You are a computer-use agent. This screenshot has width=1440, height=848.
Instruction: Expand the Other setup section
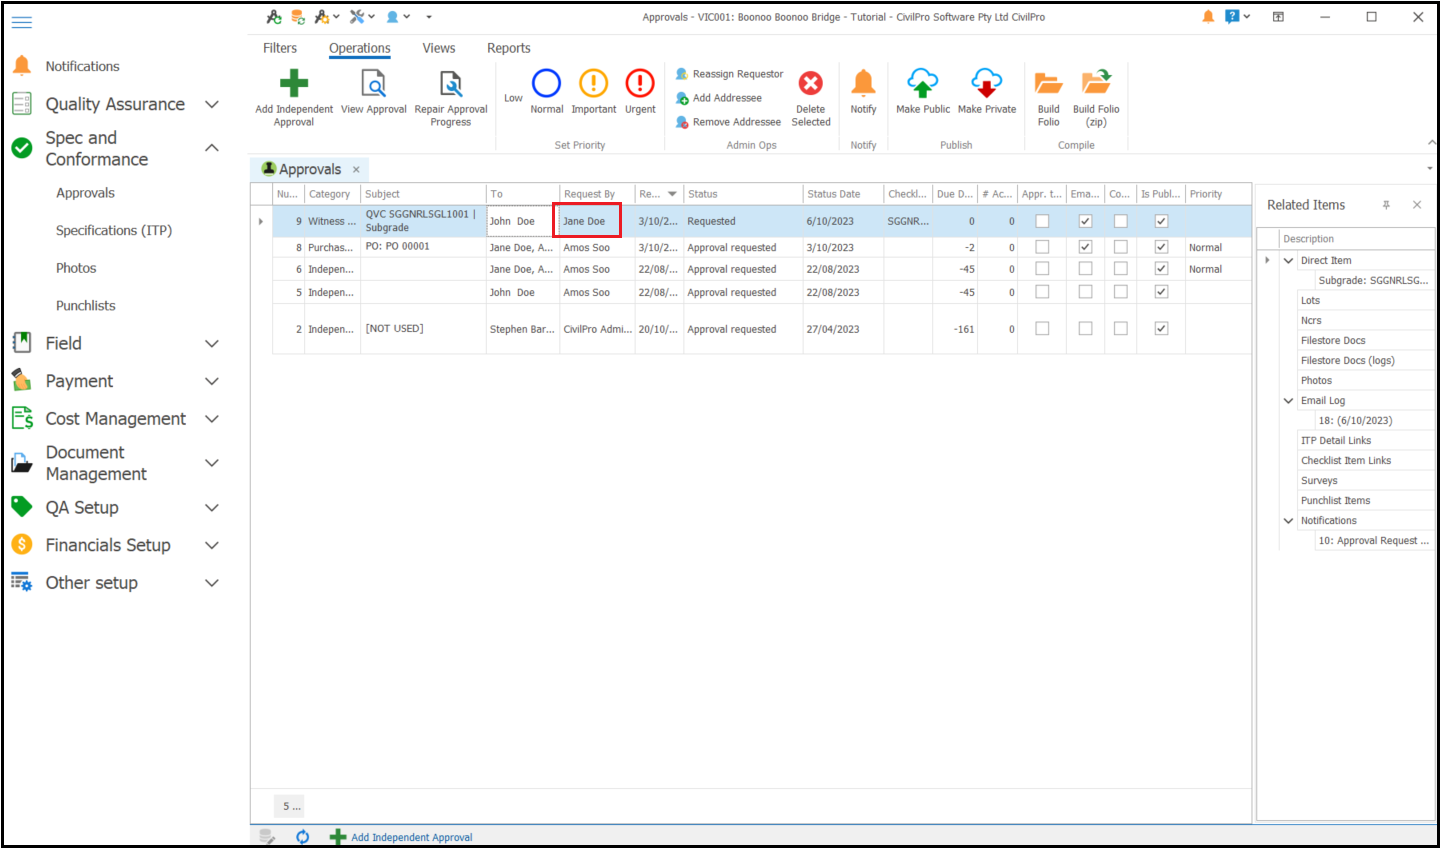pos(211,583)
